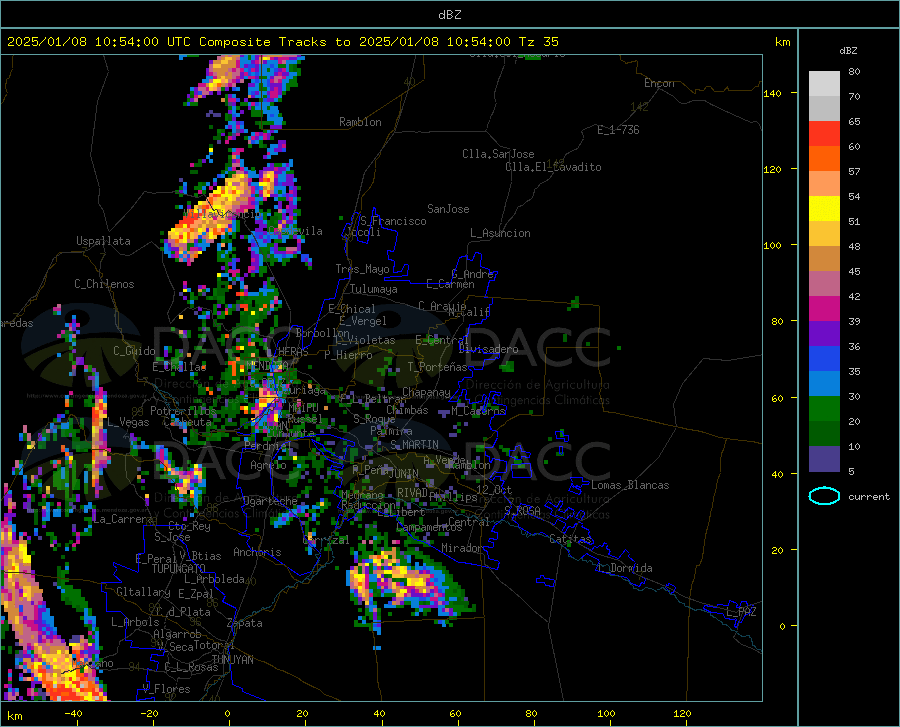Click the 'JUNIN' city label

404,474
